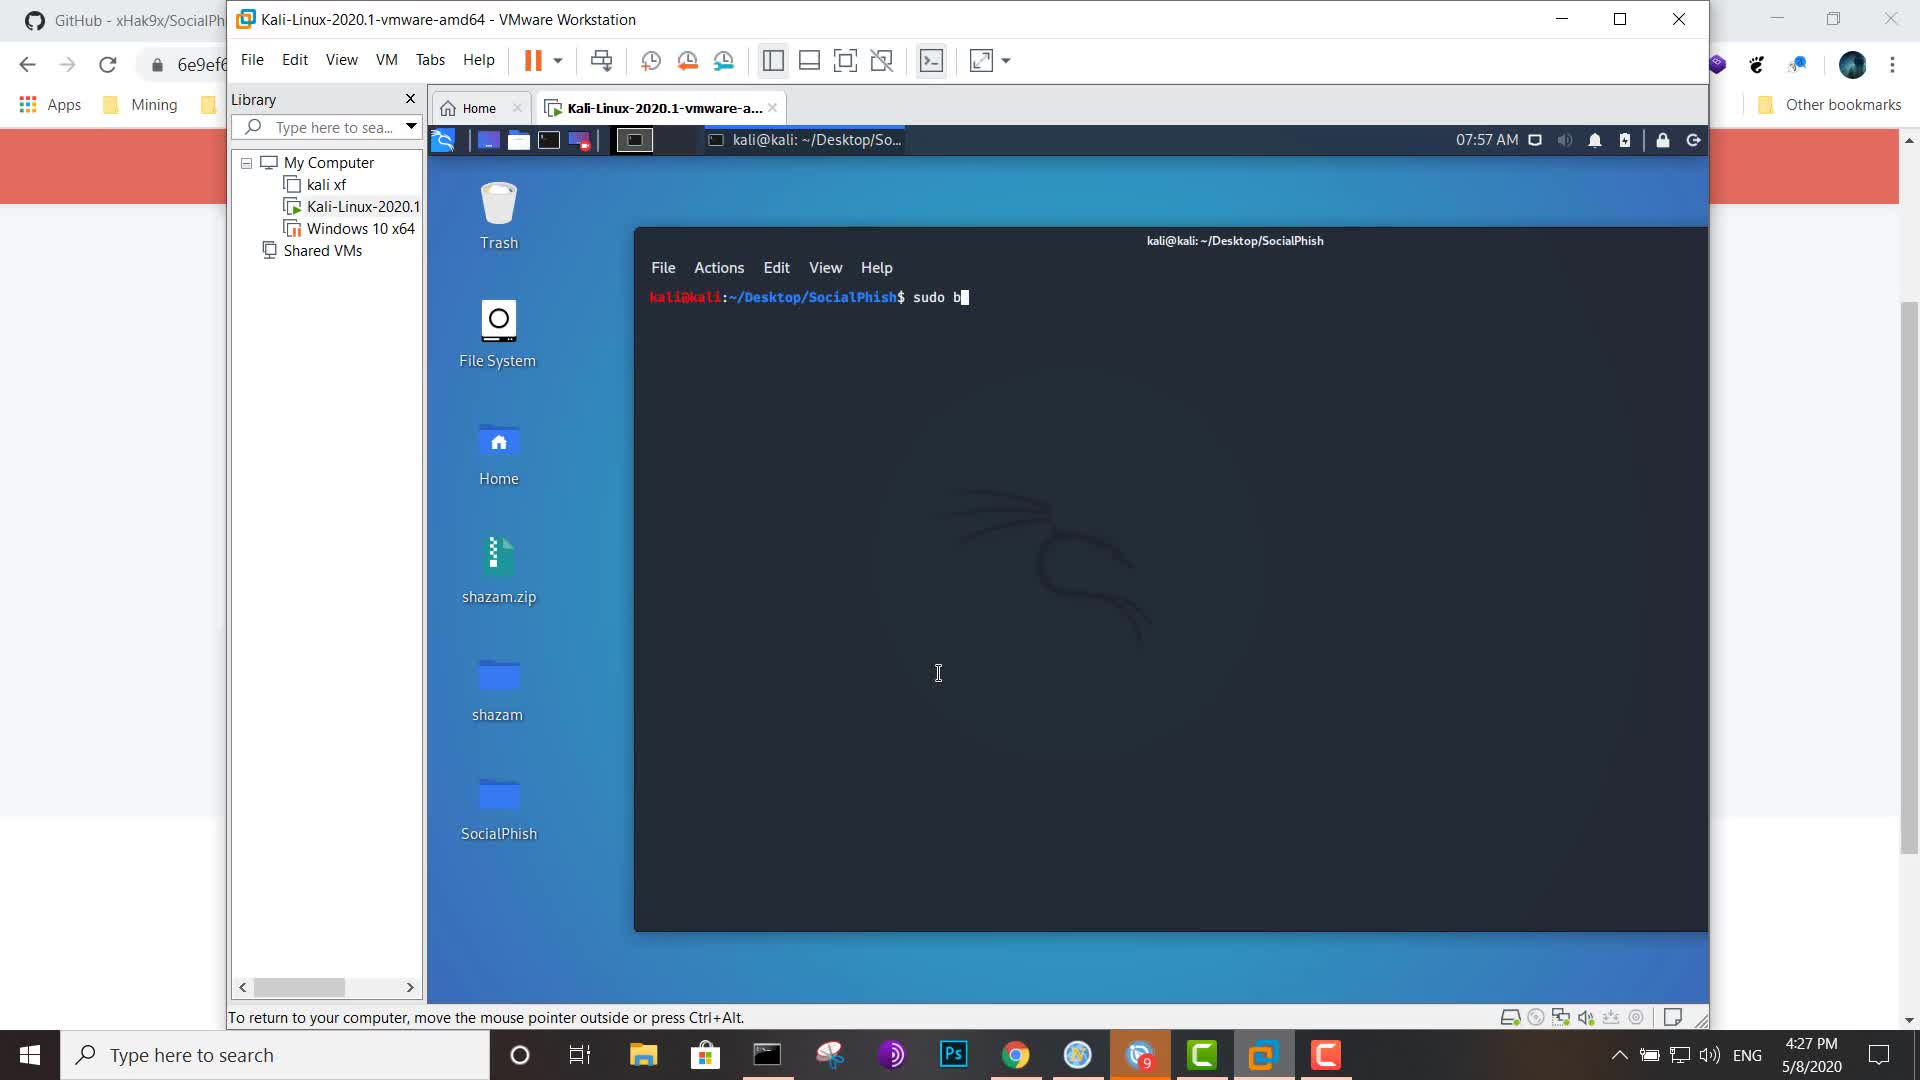Click the library search input field
Image resolution: width=1920 pixels, height=1080 pixels.
pyautogui.click(x=333, y=128)
